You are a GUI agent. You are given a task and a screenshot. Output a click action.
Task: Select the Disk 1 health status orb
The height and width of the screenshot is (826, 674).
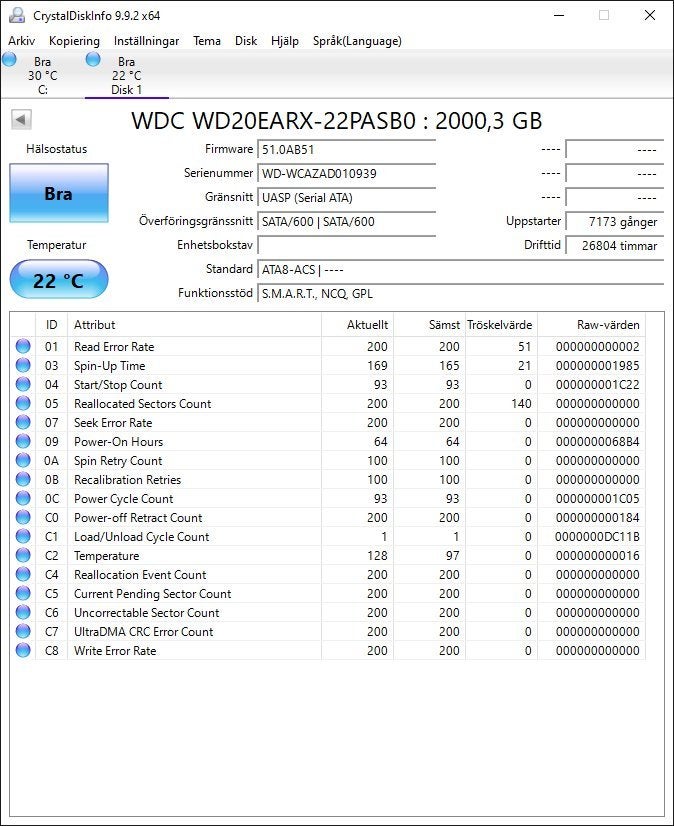[x=93, y=60]
